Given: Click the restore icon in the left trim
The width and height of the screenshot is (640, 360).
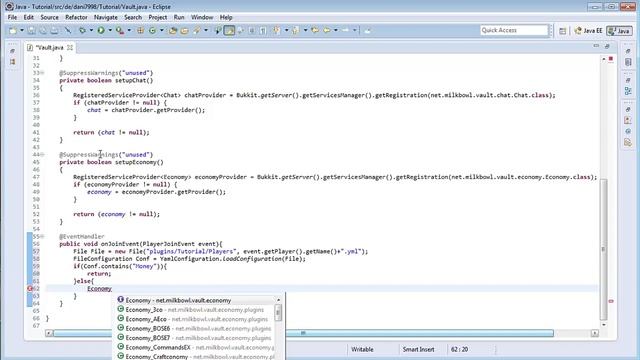Looking at the screenshot, I should coord(12,51).
